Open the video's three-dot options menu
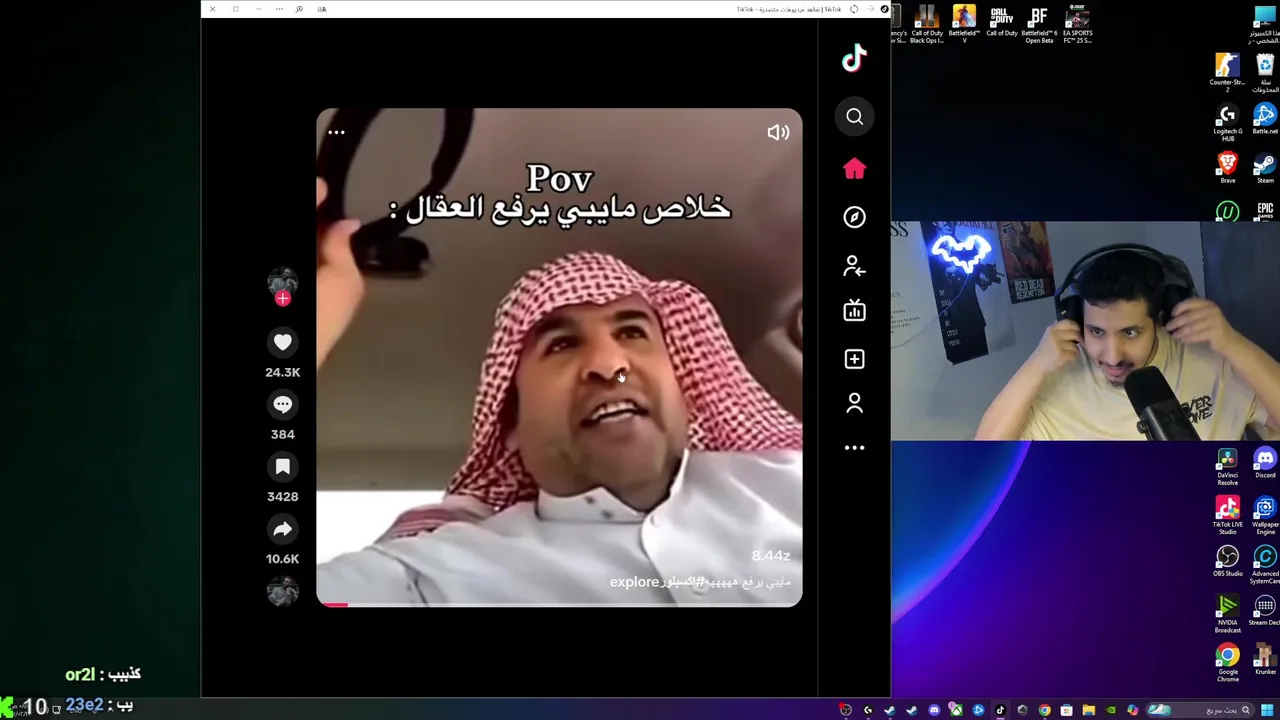The height and width of the screenshot is (720, 1280). pos(336,132)
